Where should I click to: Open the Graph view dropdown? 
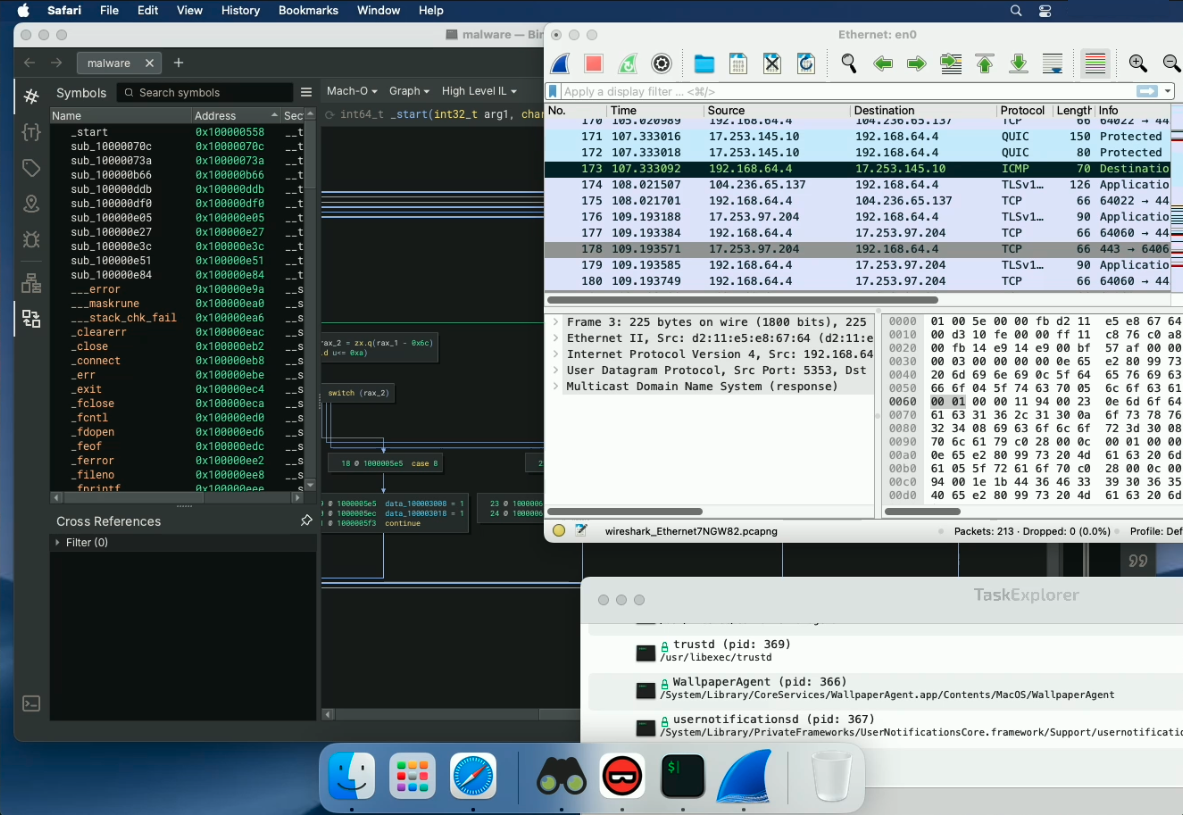pos(408,90)
